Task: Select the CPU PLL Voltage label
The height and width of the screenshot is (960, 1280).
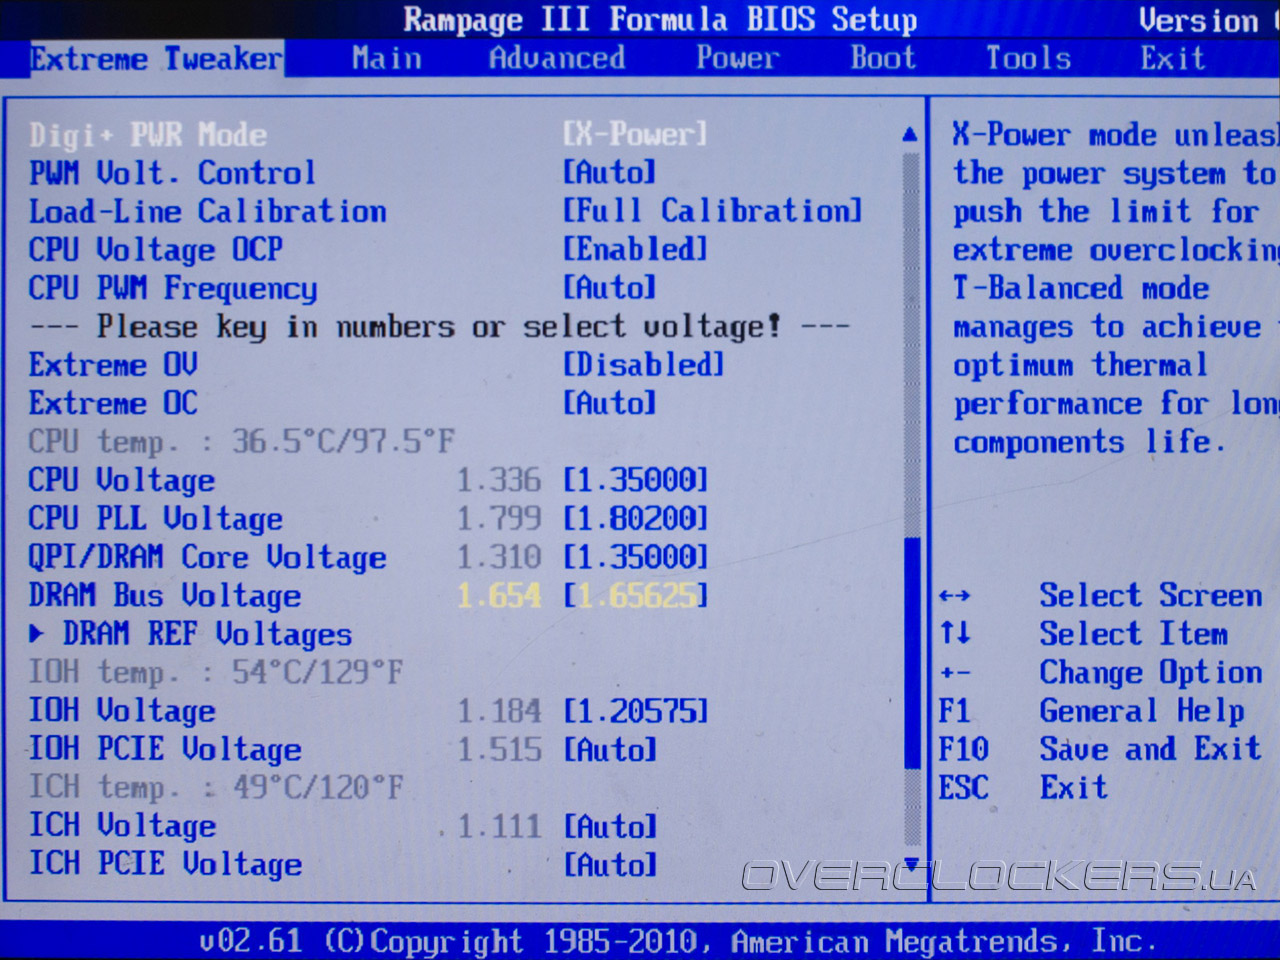Action: point(156,519)
